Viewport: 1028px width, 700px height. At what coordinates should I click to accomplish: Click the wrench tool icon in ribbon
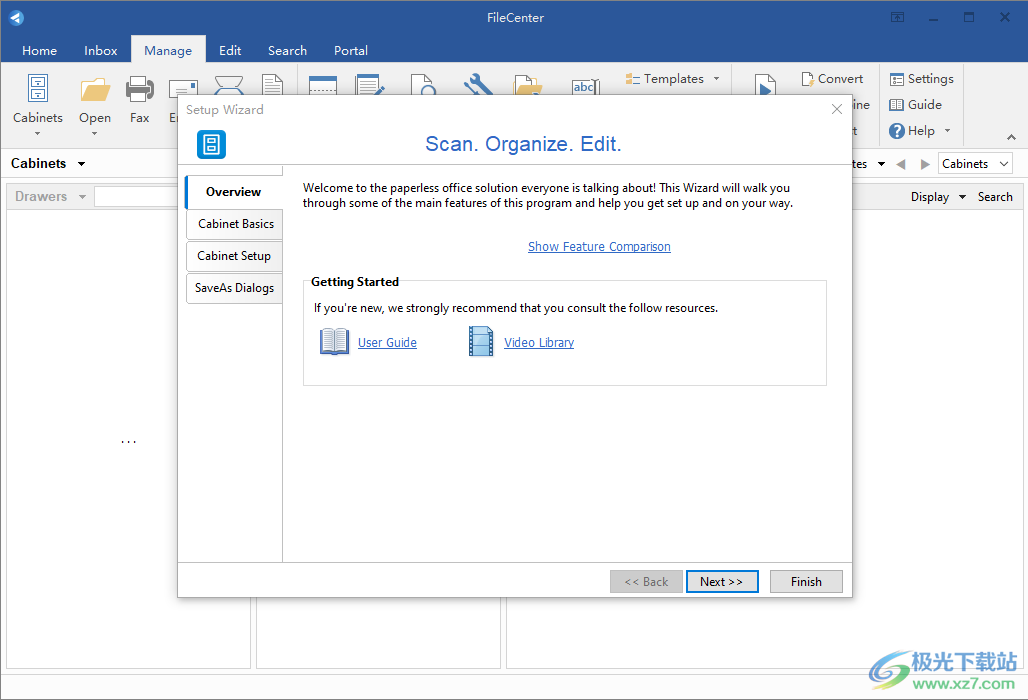click(x=478, y=85)
